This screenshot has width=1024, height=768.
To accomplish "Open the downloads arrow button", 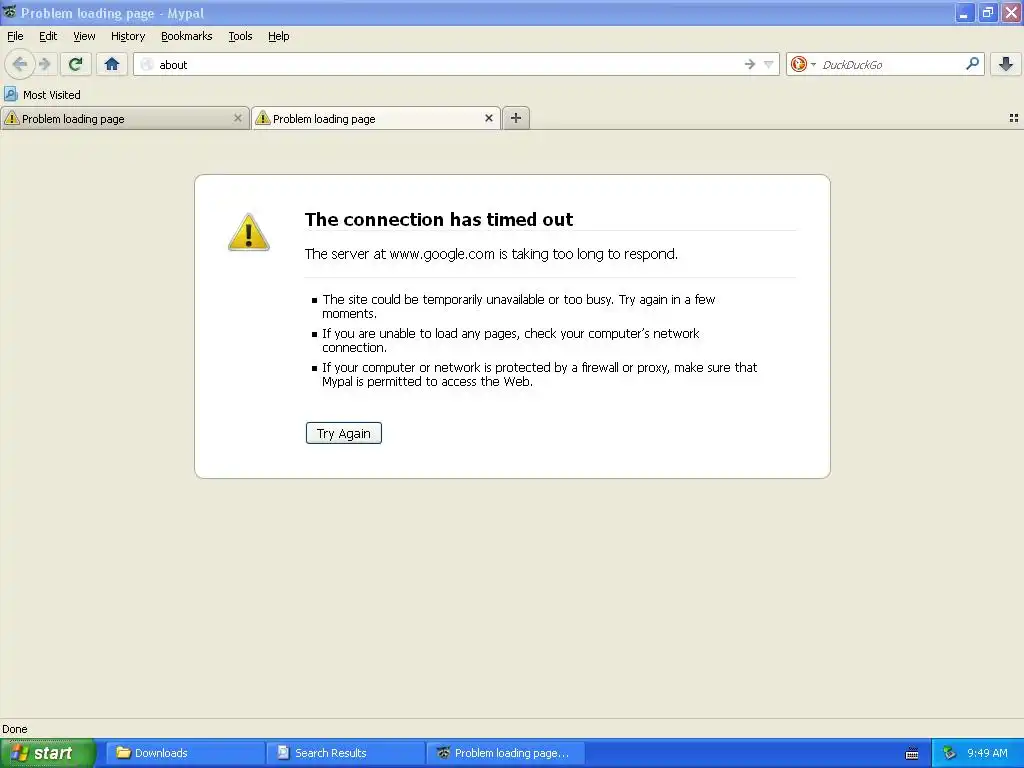I will pyautogui.click(x=1006, y=64).
